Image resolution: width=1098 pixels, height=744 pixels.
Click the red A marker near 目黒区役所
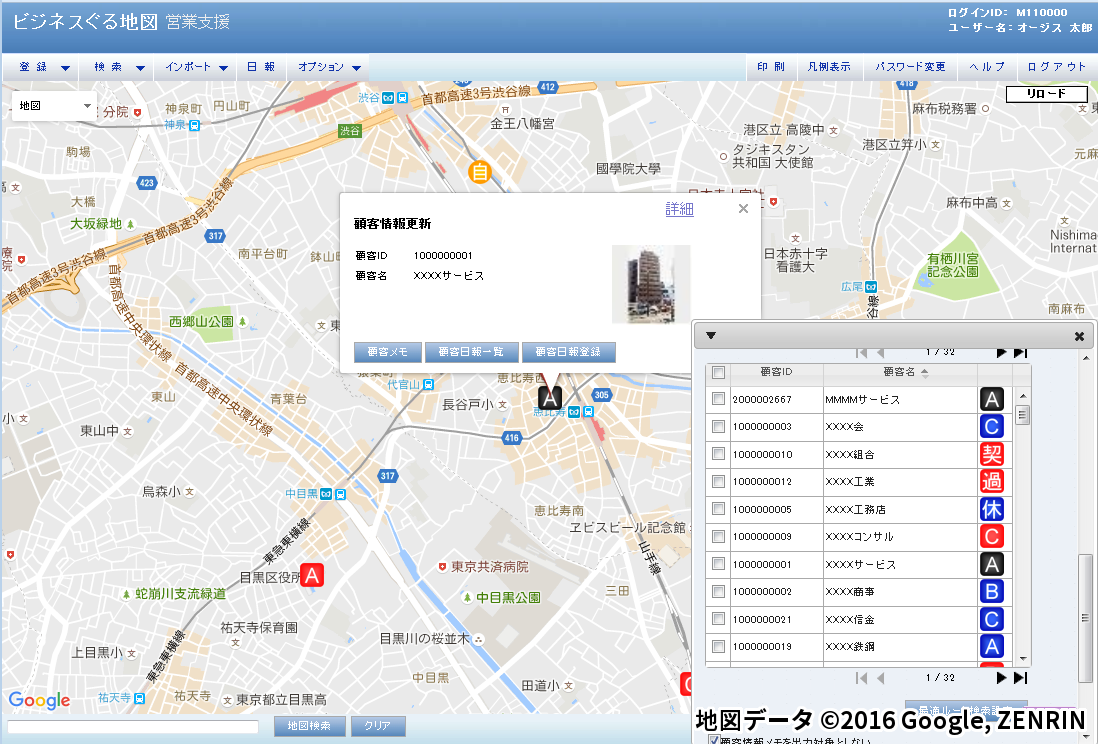312,576
